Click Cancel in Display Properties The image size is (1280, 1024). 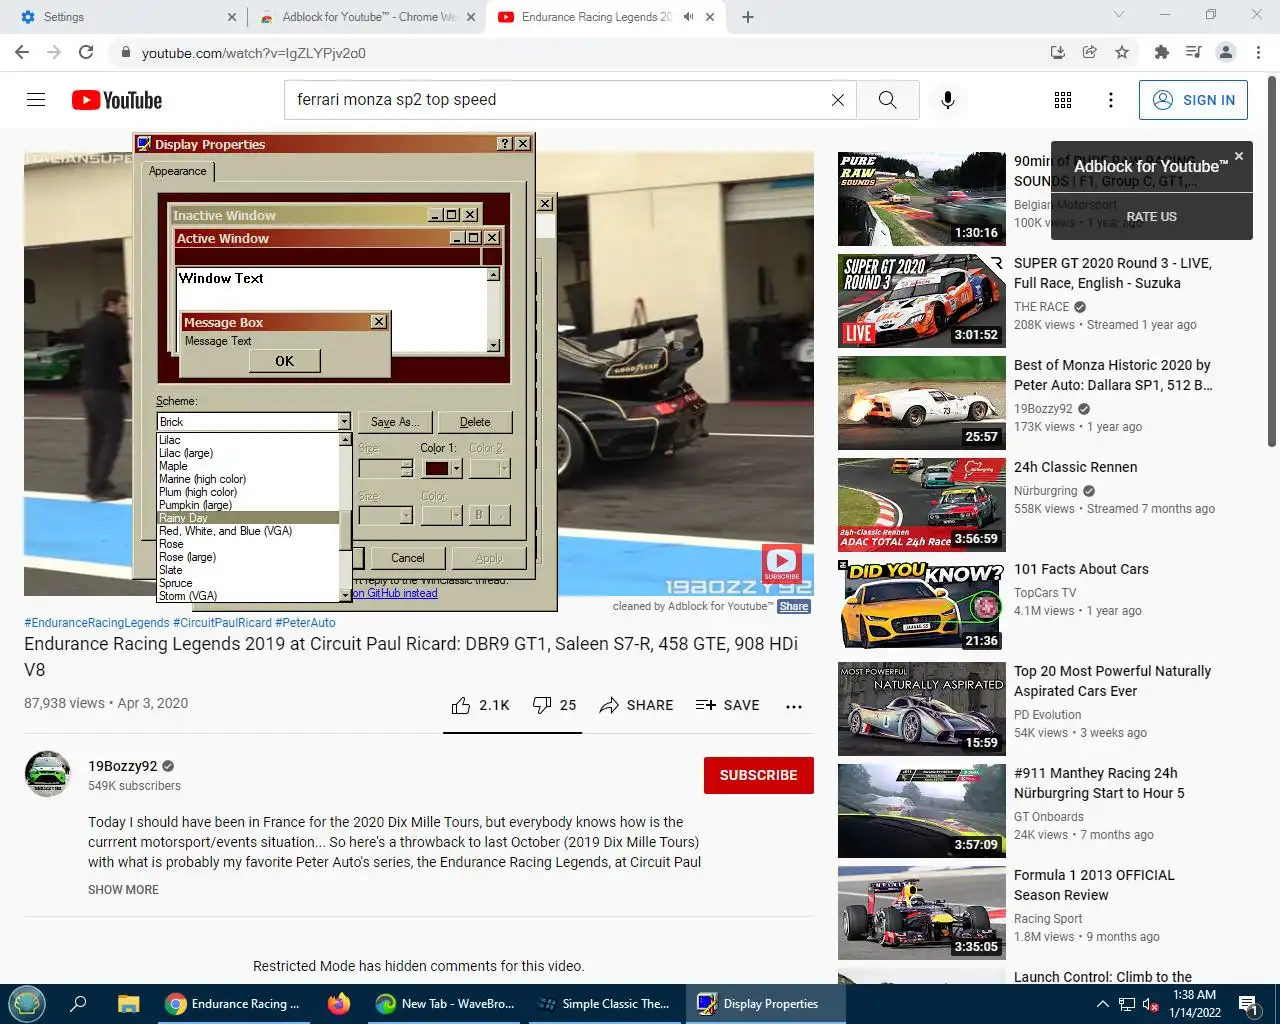(408, 558)
